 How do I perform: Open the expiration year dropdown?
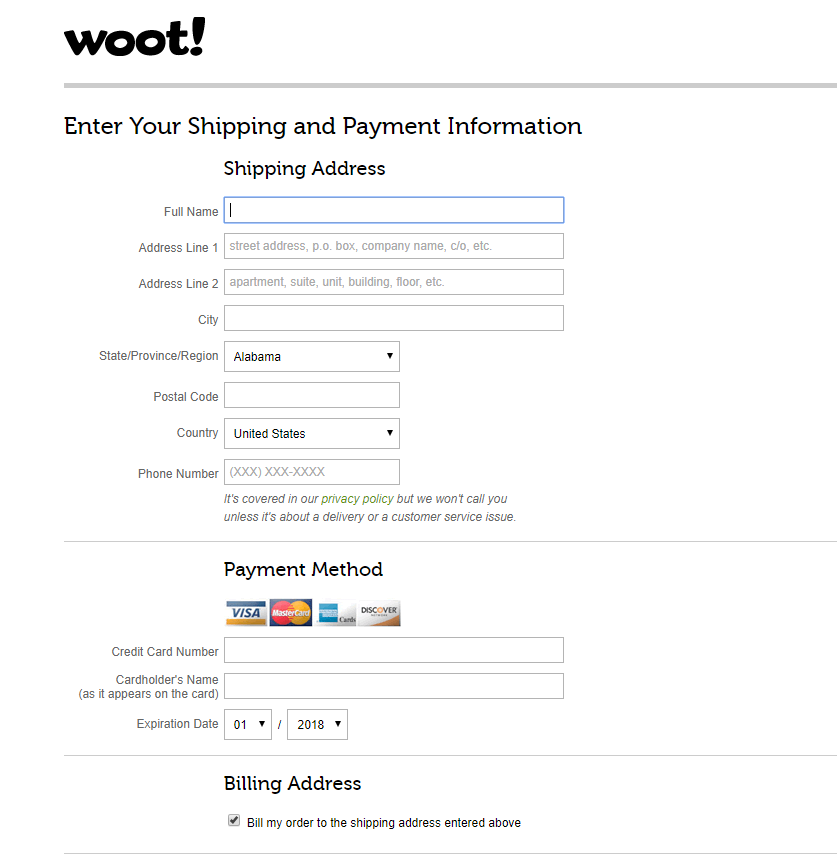[x=317, y=725]
